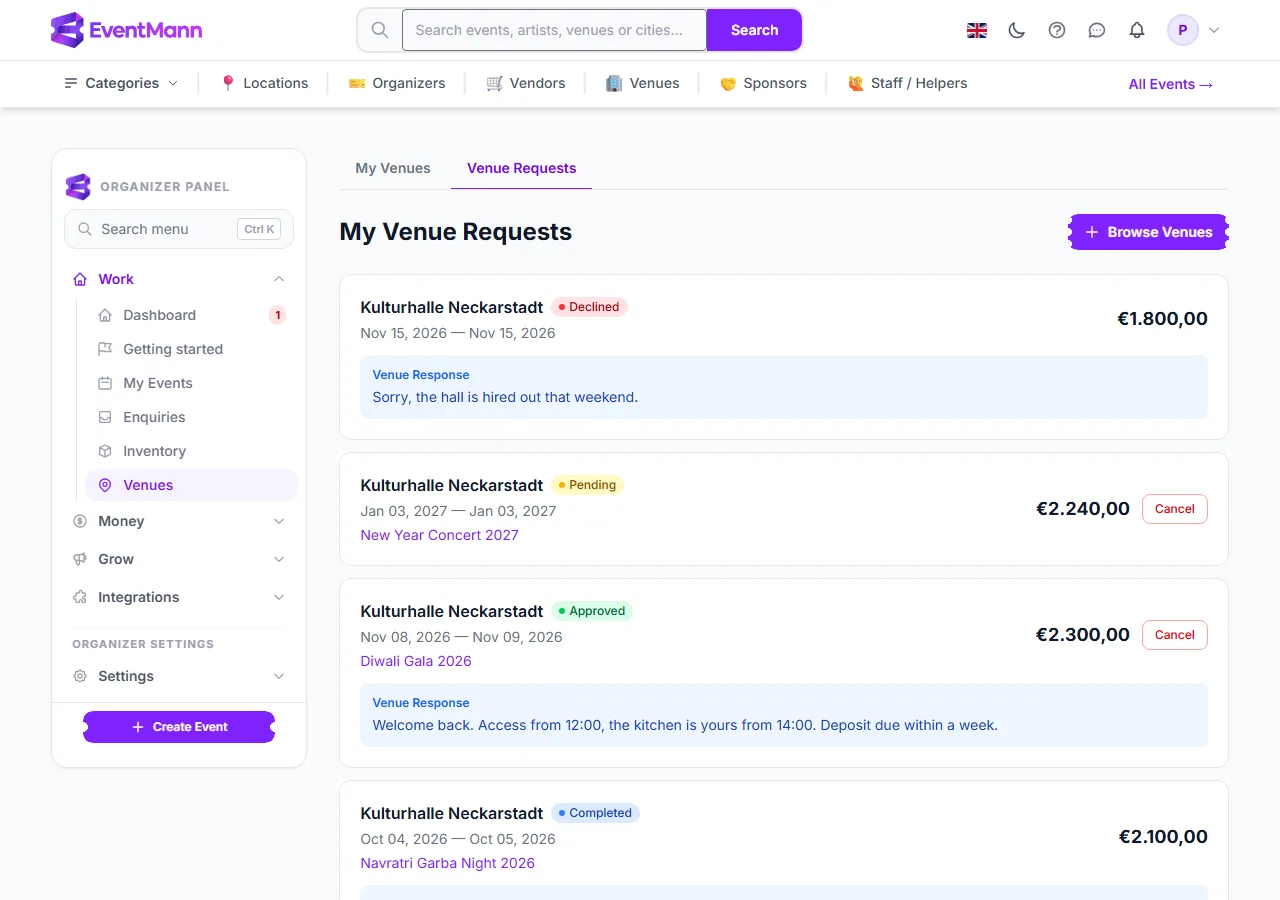
Task: Open the chat messages icon
Action: tap(1097, 30)
